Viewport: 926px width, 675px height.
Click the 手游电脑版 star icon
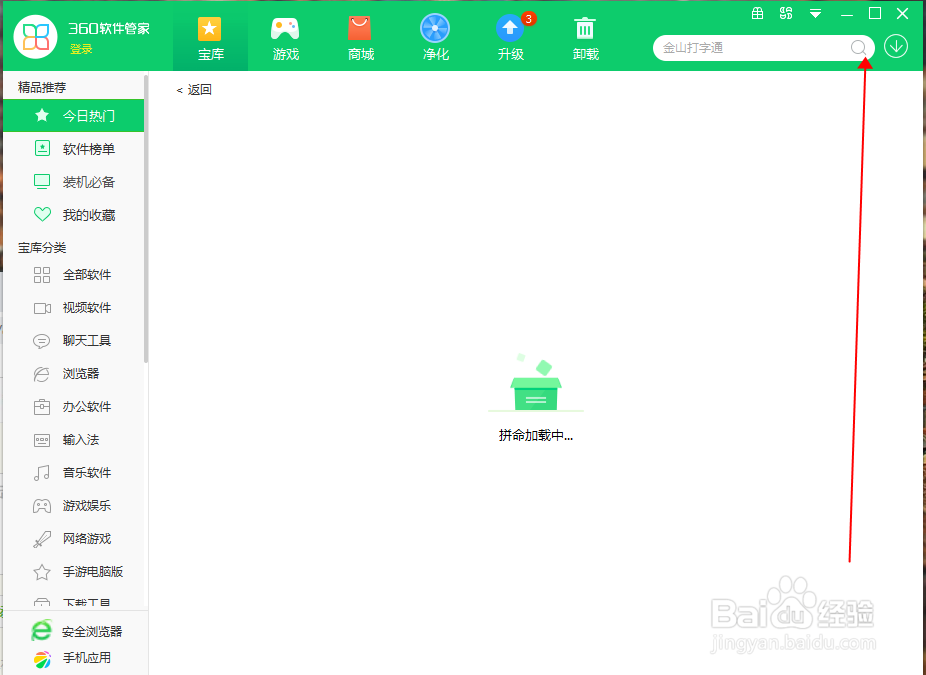click(x=42, y=572)
